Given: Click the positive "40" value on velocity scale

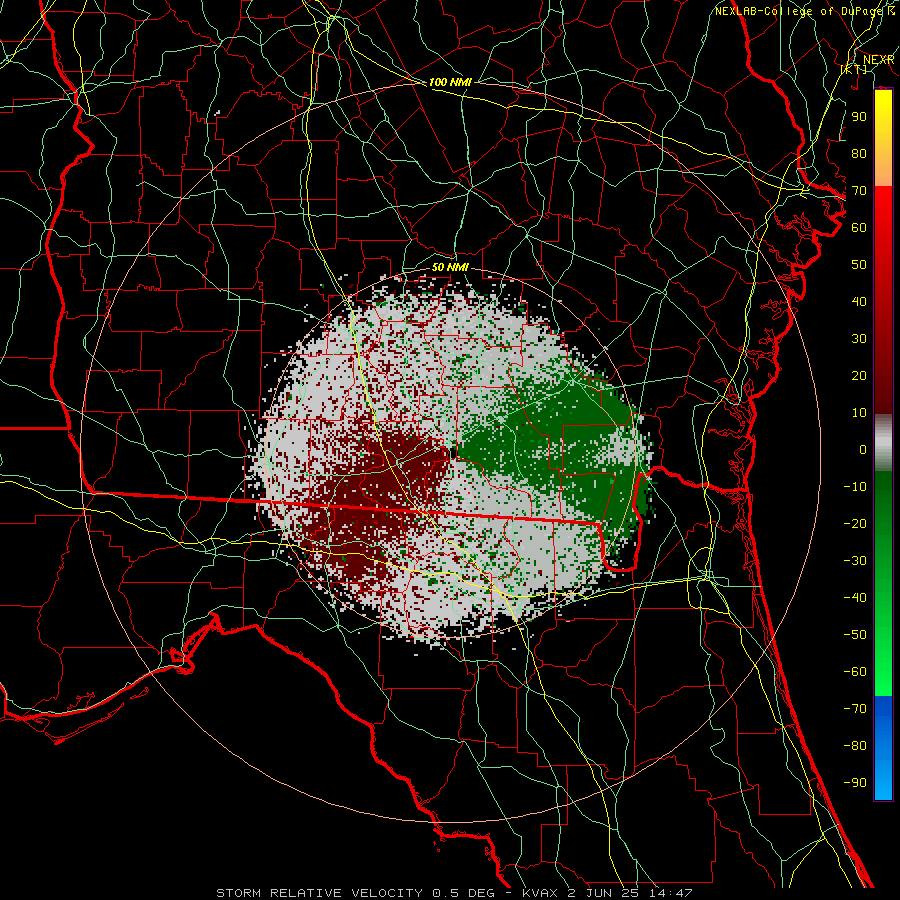Looking at the screenshot, I should click(x=859, y=301).
